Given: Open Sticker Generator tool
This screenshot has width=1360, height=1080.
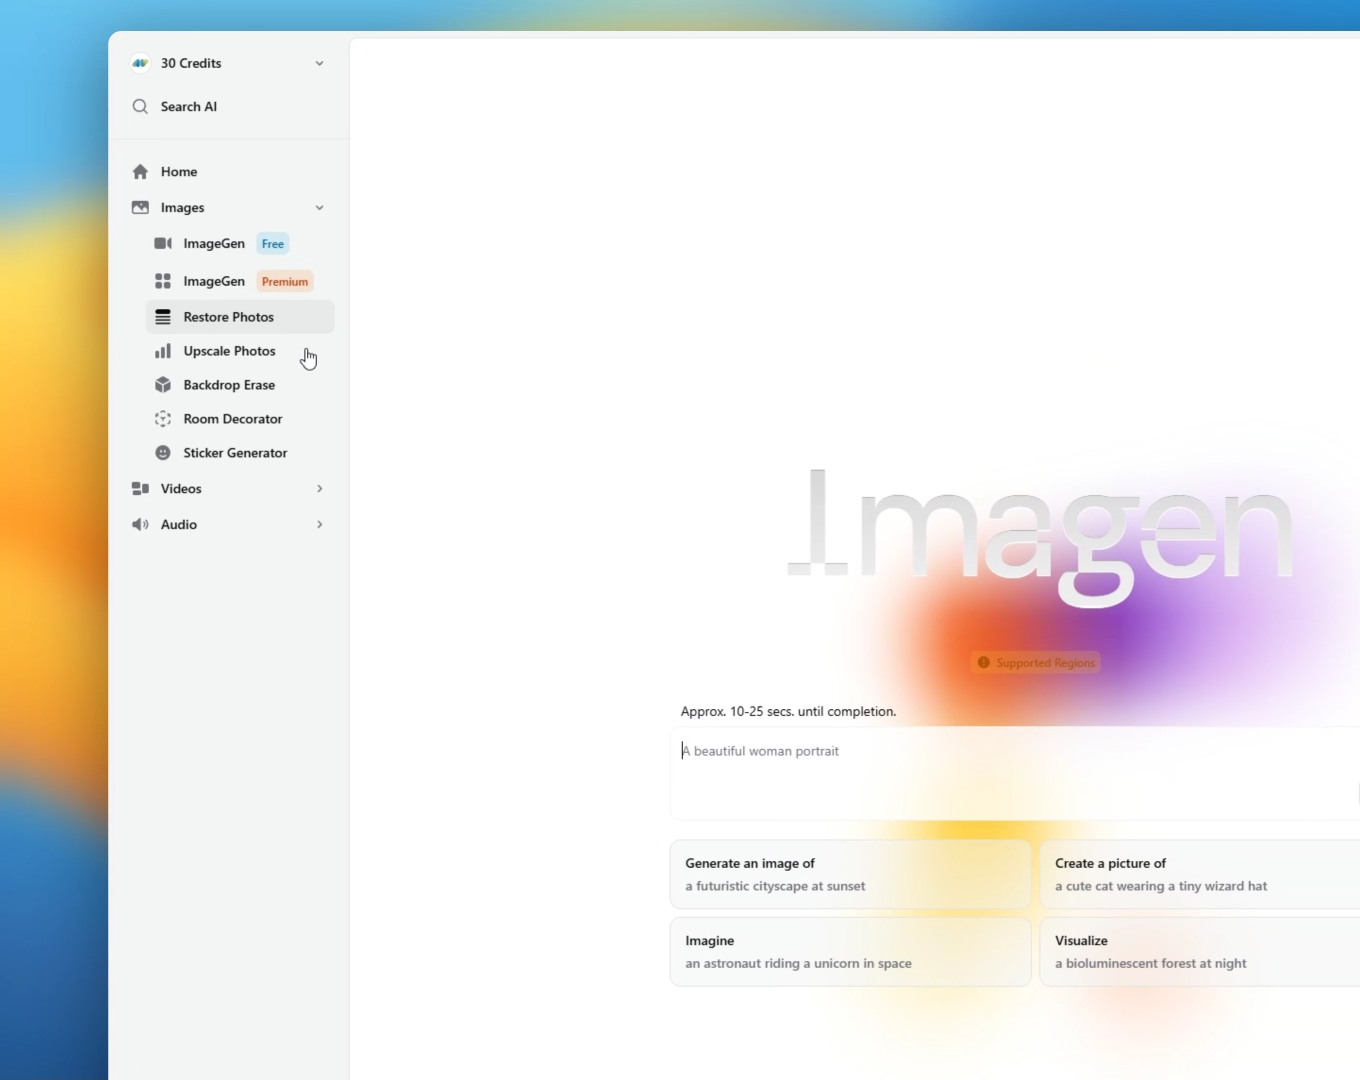Looking at the screenshot, I should [x=240, y=453].
